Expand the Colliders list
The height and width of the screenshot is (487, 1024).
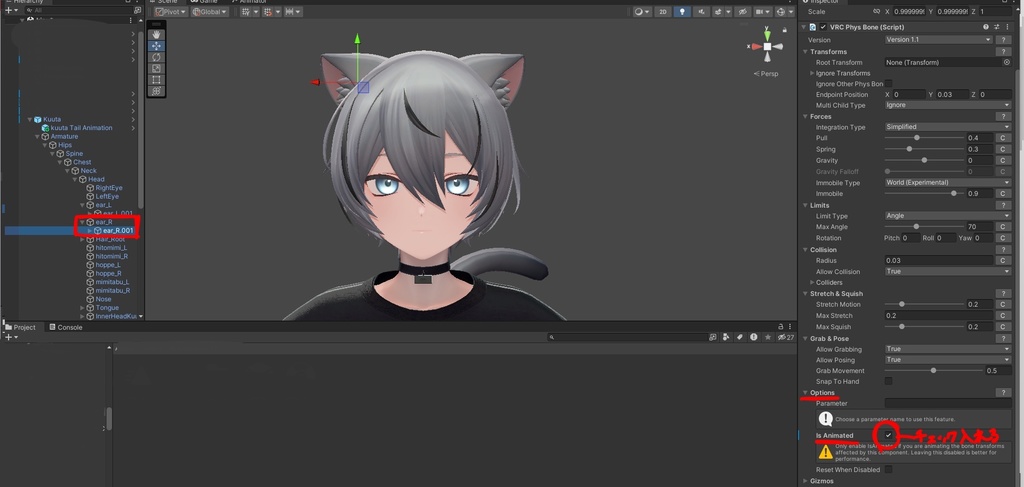point(812,283)
